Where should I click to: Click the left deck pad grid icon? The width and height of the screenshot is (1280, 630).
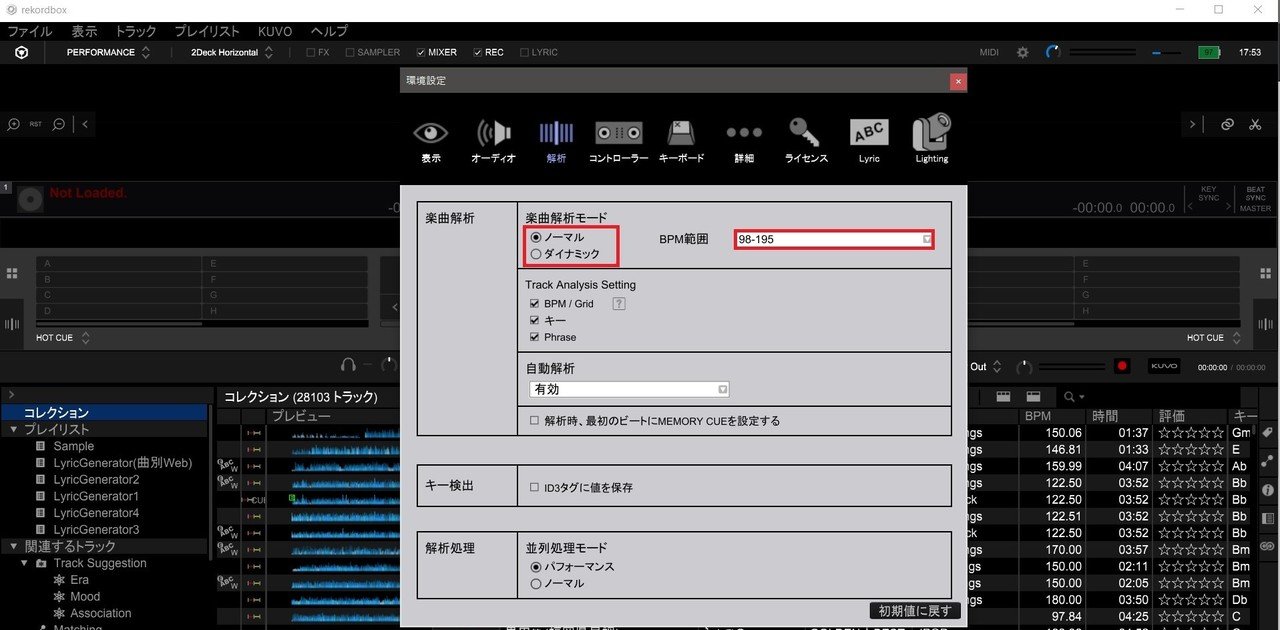[x=12, y=273]
